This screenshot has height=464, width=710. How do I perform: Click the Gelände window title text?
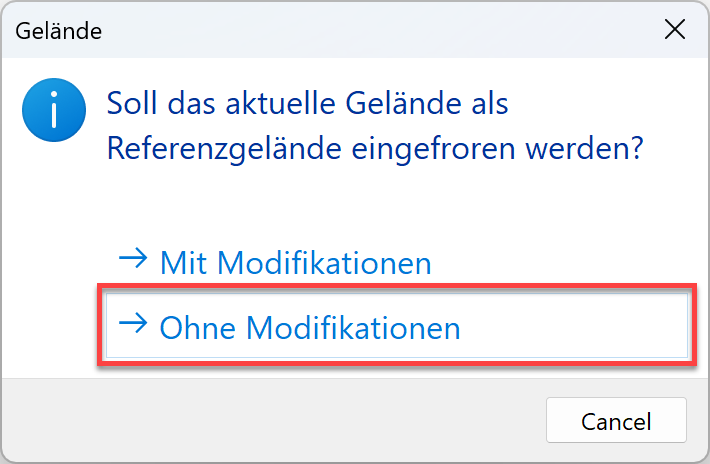coord(58,31)
